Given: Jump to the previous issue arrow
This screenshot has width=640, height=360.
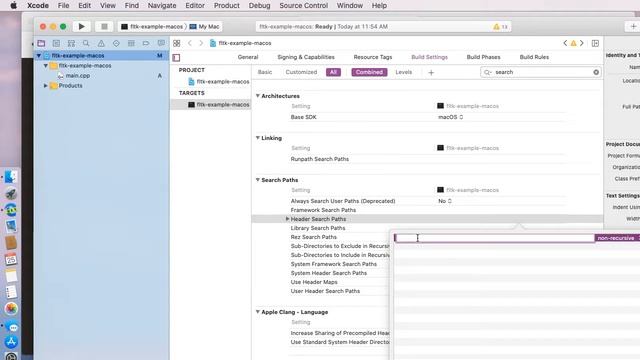Looking at the screenshot, I should pyautogui.click(x=565, y=43).
